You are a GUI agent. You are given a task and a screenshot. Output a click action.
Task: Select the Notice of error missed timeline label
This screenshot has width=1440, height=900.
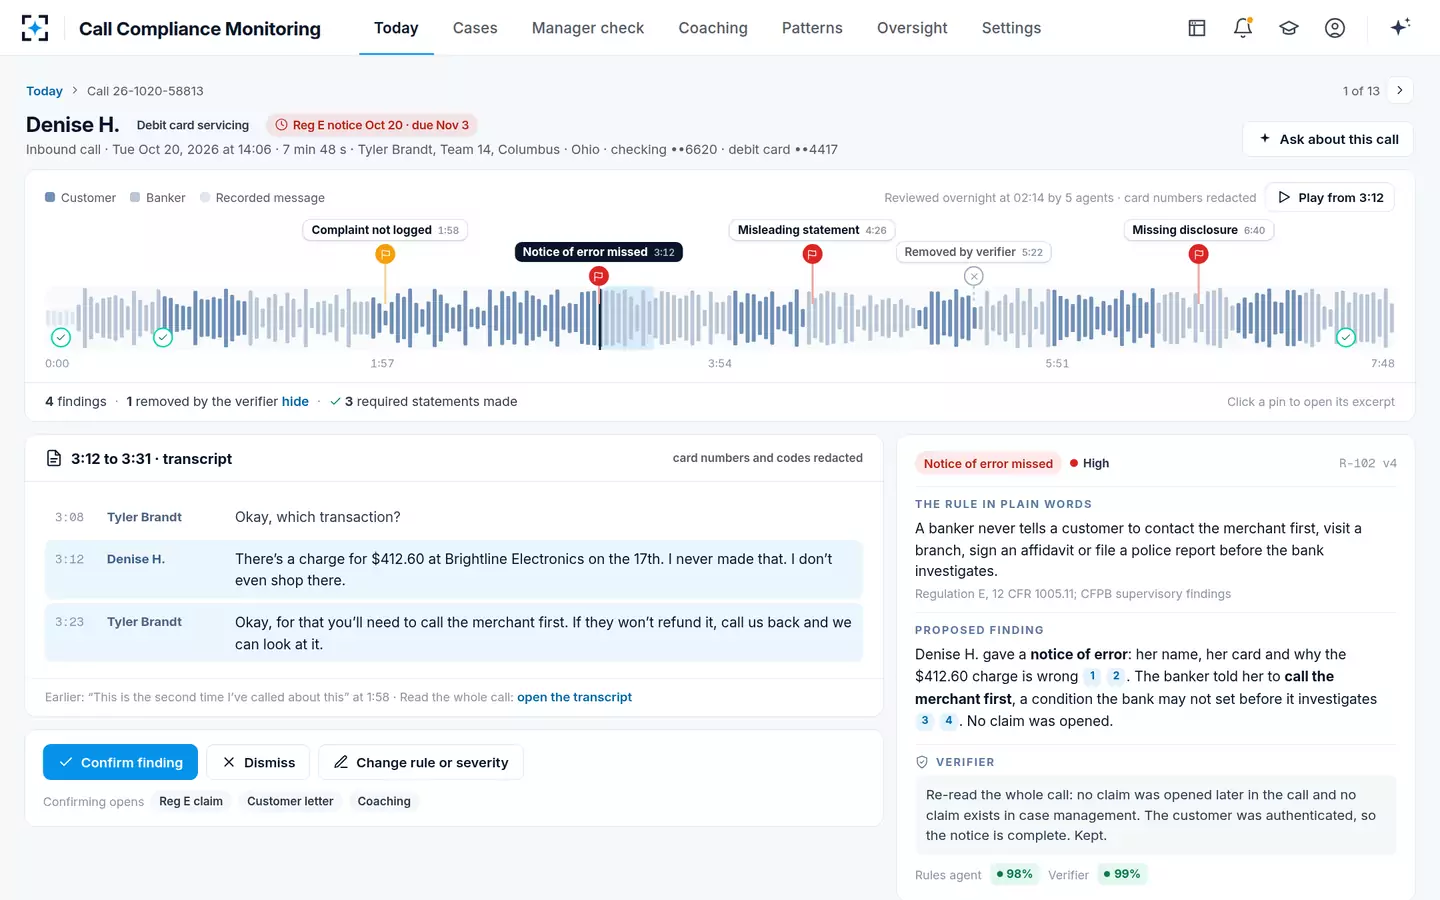click(598, 252)
